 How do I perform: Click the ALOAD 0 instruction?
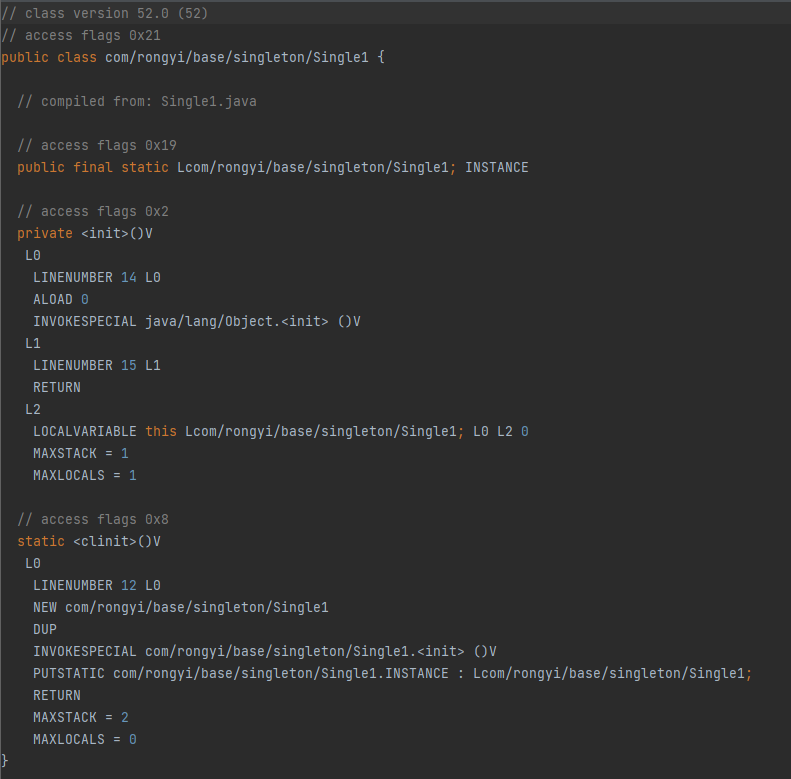click(x=60, y=299)
